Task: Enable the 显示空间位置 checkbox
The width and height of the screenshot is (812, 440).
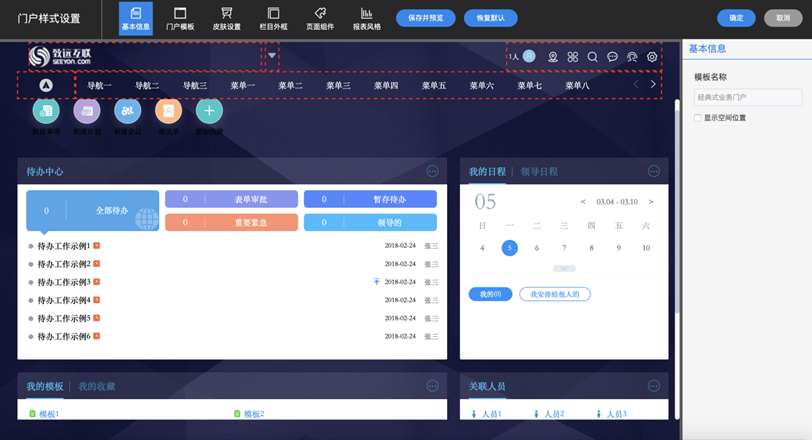Action: coord(698,118)
